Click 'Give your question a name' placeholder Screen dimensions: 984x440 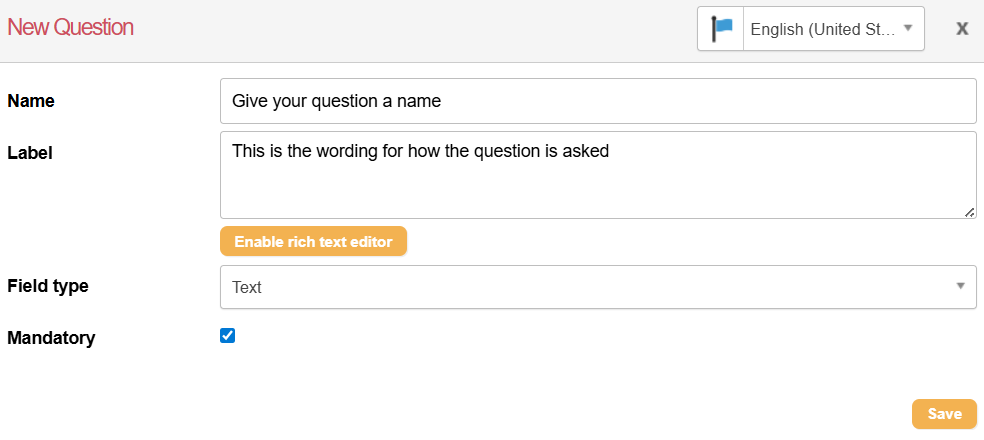[336, 101]
